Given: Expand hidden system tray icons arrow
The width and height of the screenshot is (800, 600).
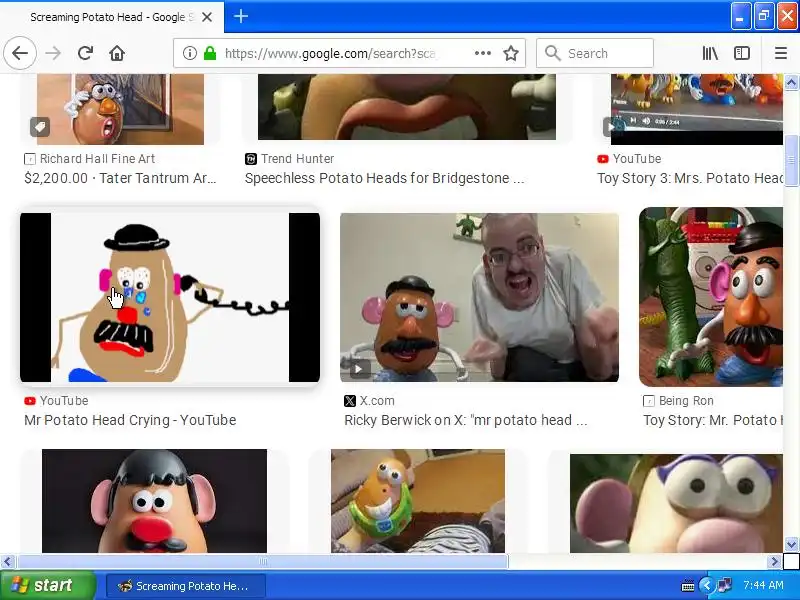Looking at the screenshot, I should click(707, 585).
